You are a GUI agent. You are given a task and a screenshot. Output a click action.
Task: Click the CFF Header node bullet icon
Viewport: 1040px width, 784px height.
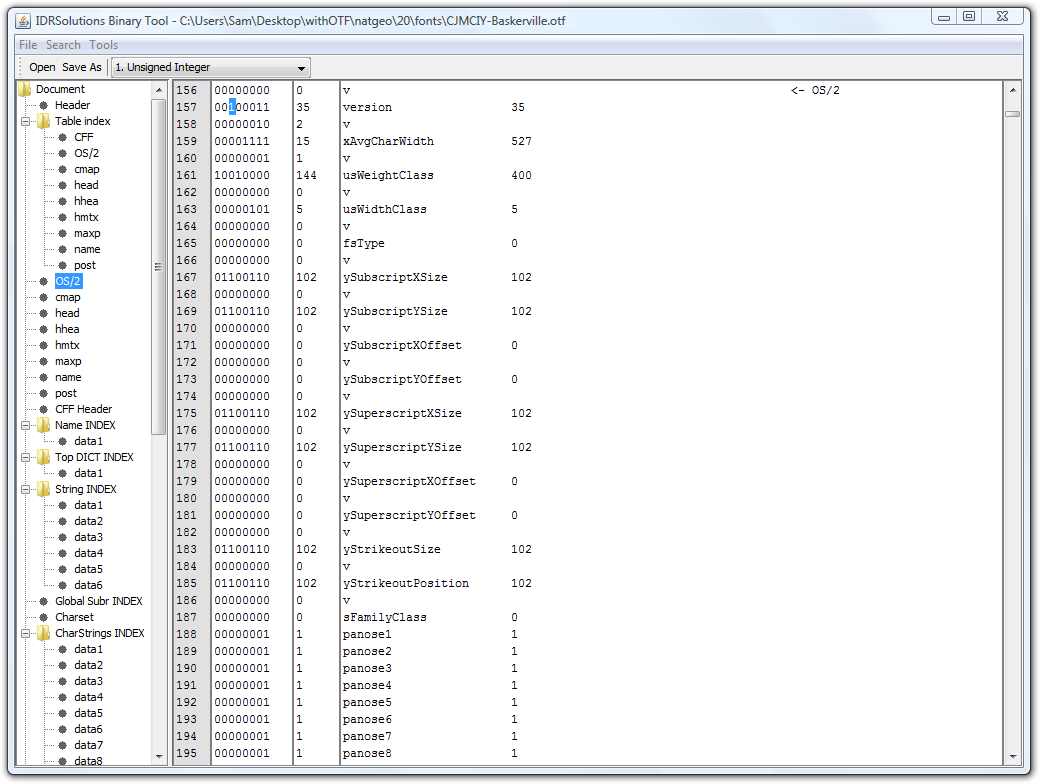[x=43, y=409]
